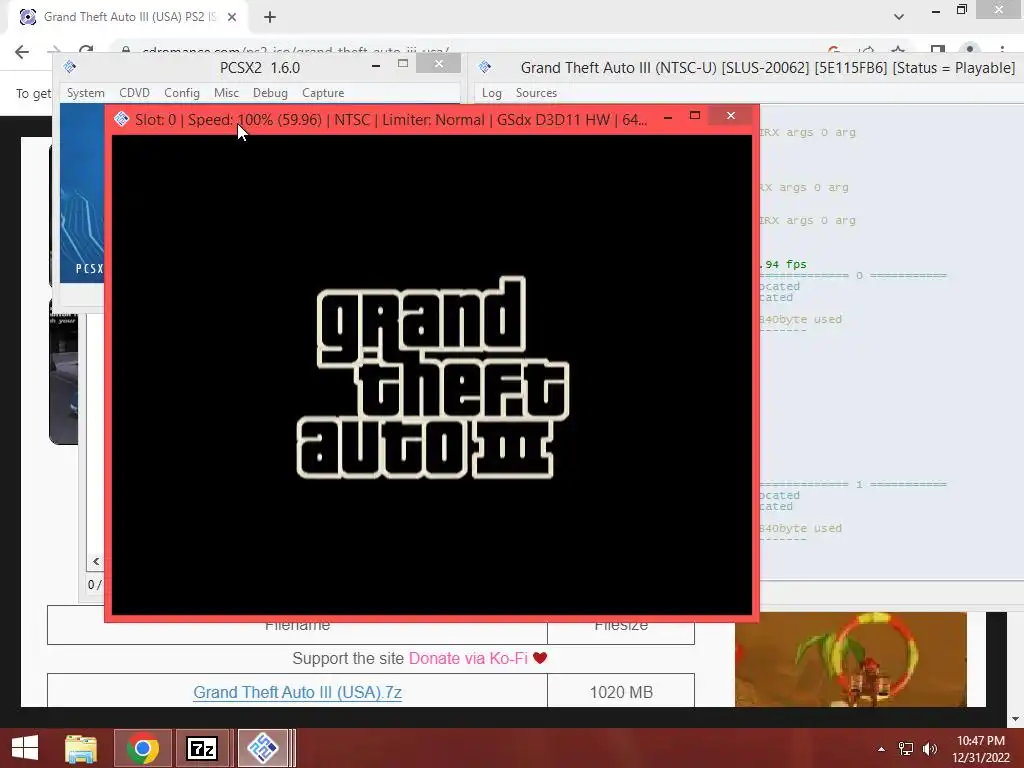Minimize the PCSX2 1.6.0 main window

376,65
